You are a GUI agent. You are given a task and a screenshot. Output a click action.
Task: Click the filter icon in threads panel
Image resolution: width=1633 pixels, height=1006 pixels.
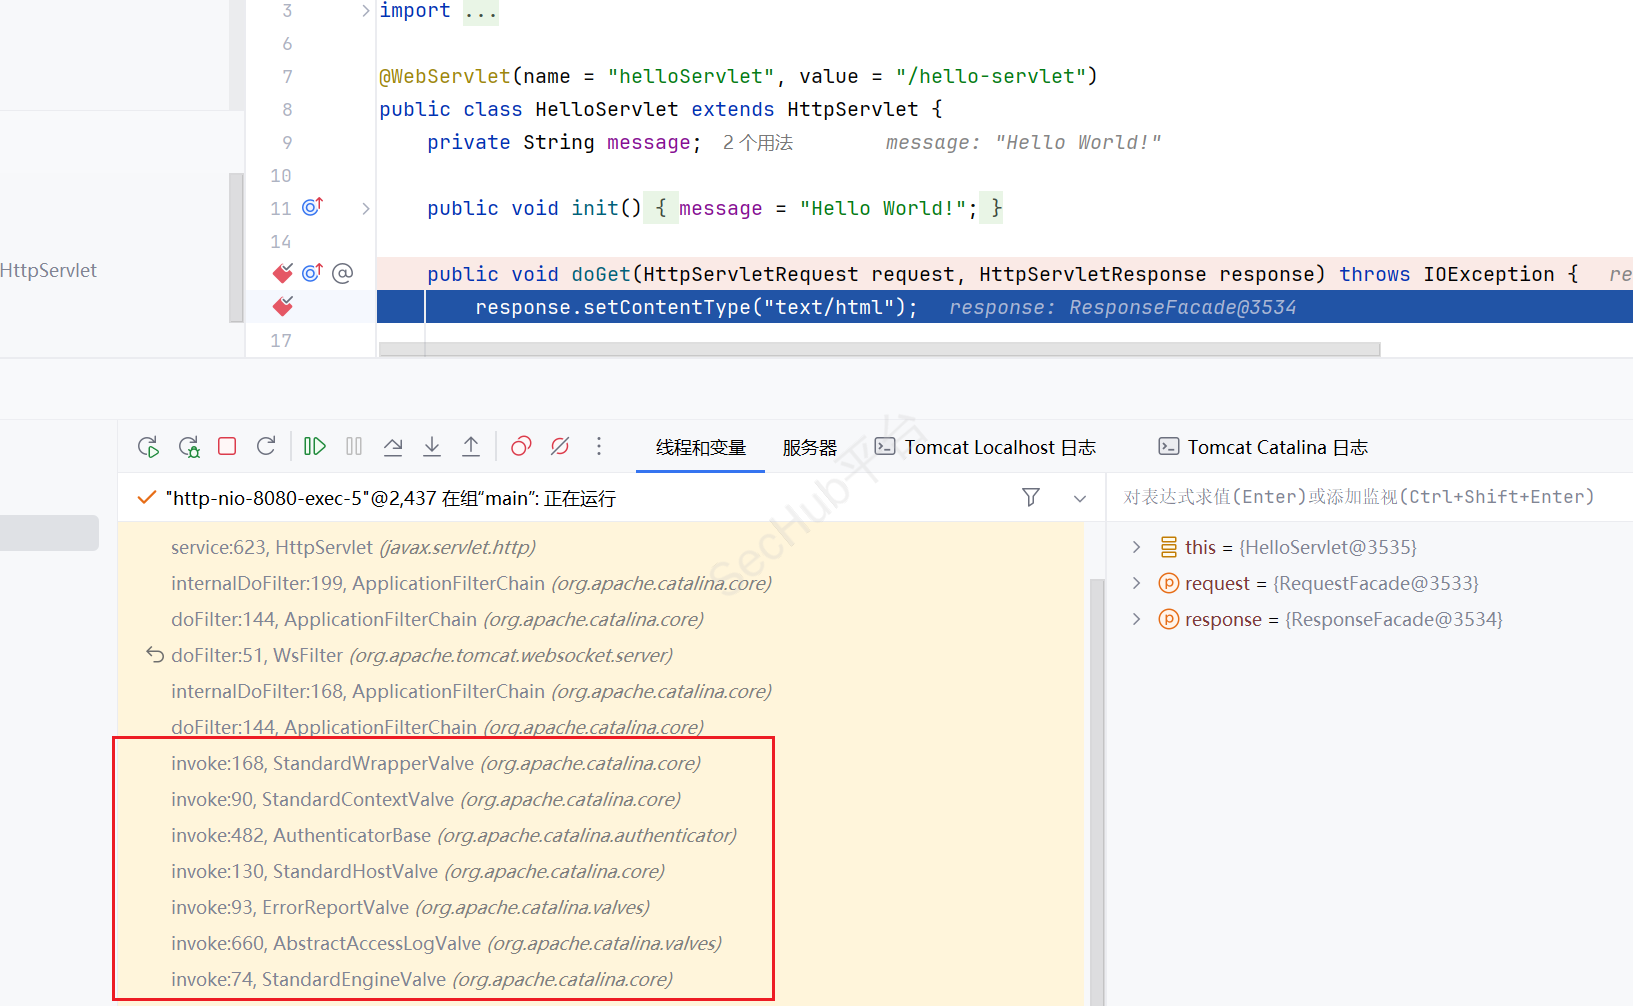[1031, 497]
